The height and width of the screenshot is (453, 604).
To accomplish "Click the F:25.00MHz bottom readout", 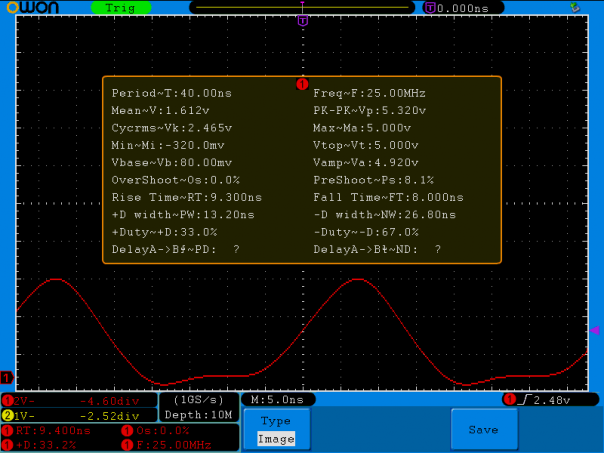I will point(167,445).
